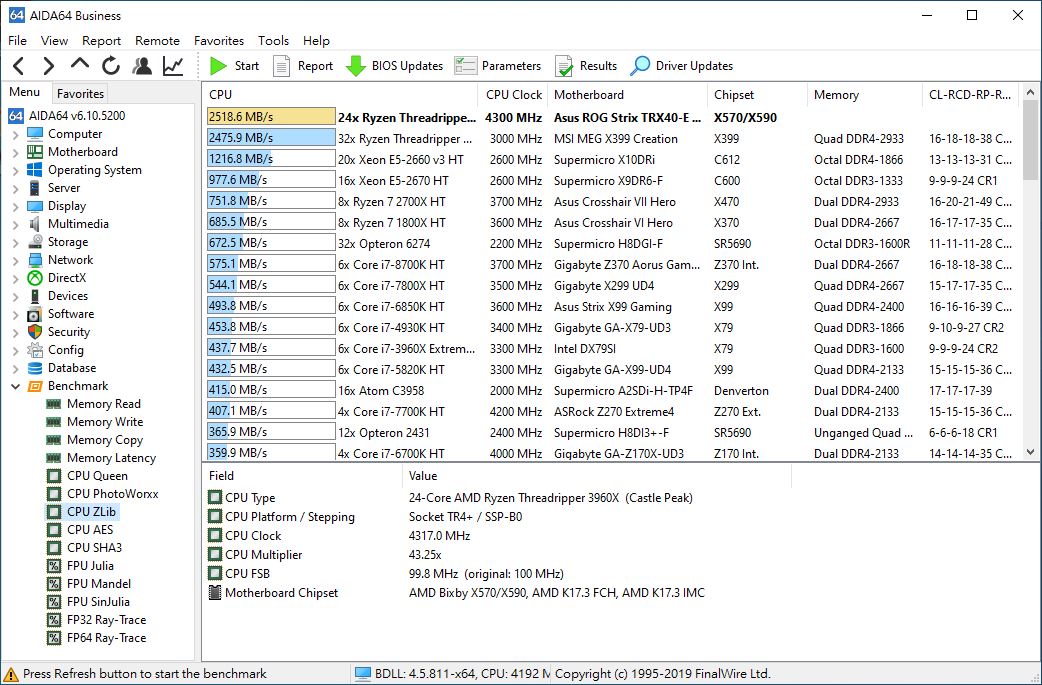The height and width of the screenshot is (685, 1042).
Task: Select the FP64 Ray-Trace benchmark
Action: pyautogui.click(x=106, y=638)
